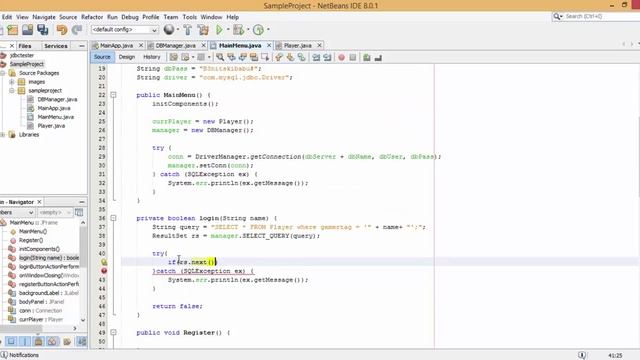The image size is (640, 360).
Task: Switch editor to Design view
Action: click(127, 57)
